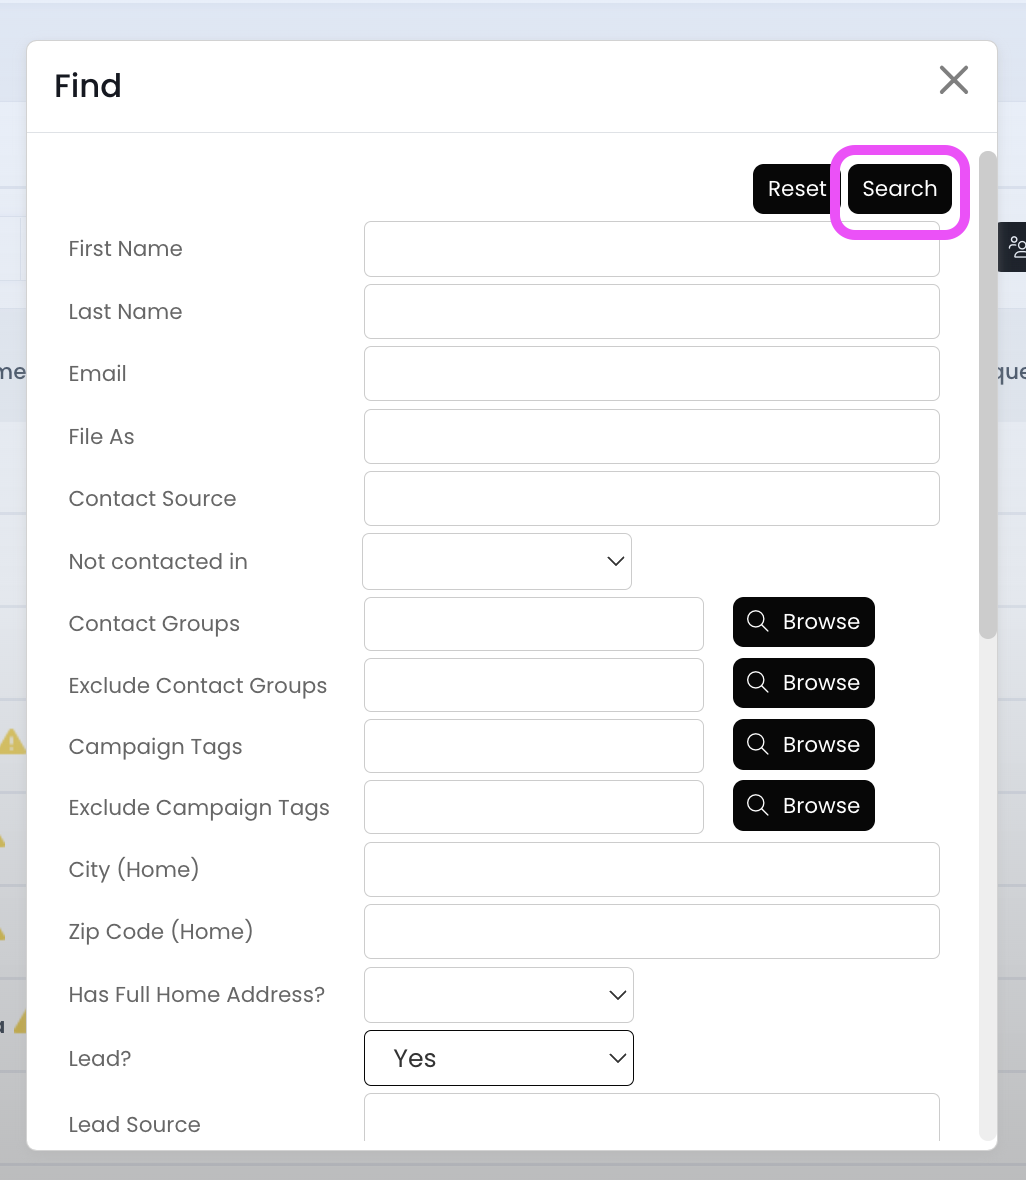Click the dialog's vertical scrollbar
This screenshot has height=1180, width=1026.
988,395
